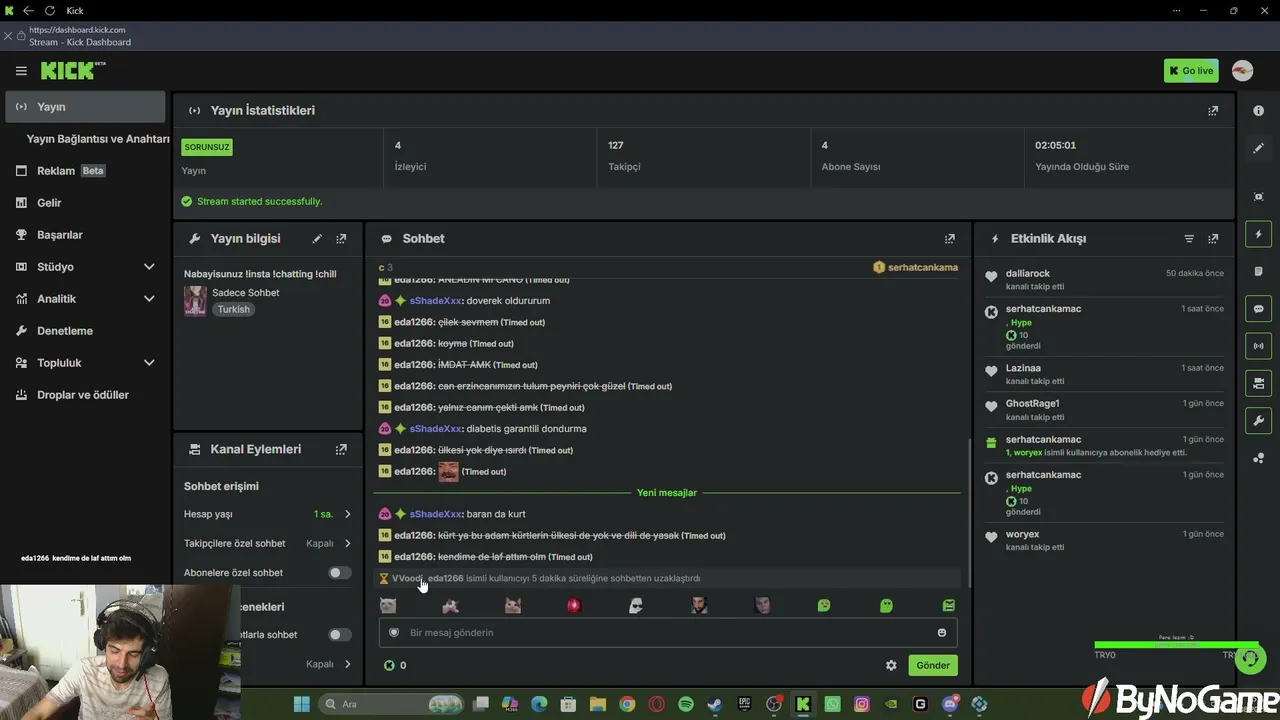Screen dimensions: 1280x720
Task: Open the emoji picker in message box
Action: tap(942, 632)
